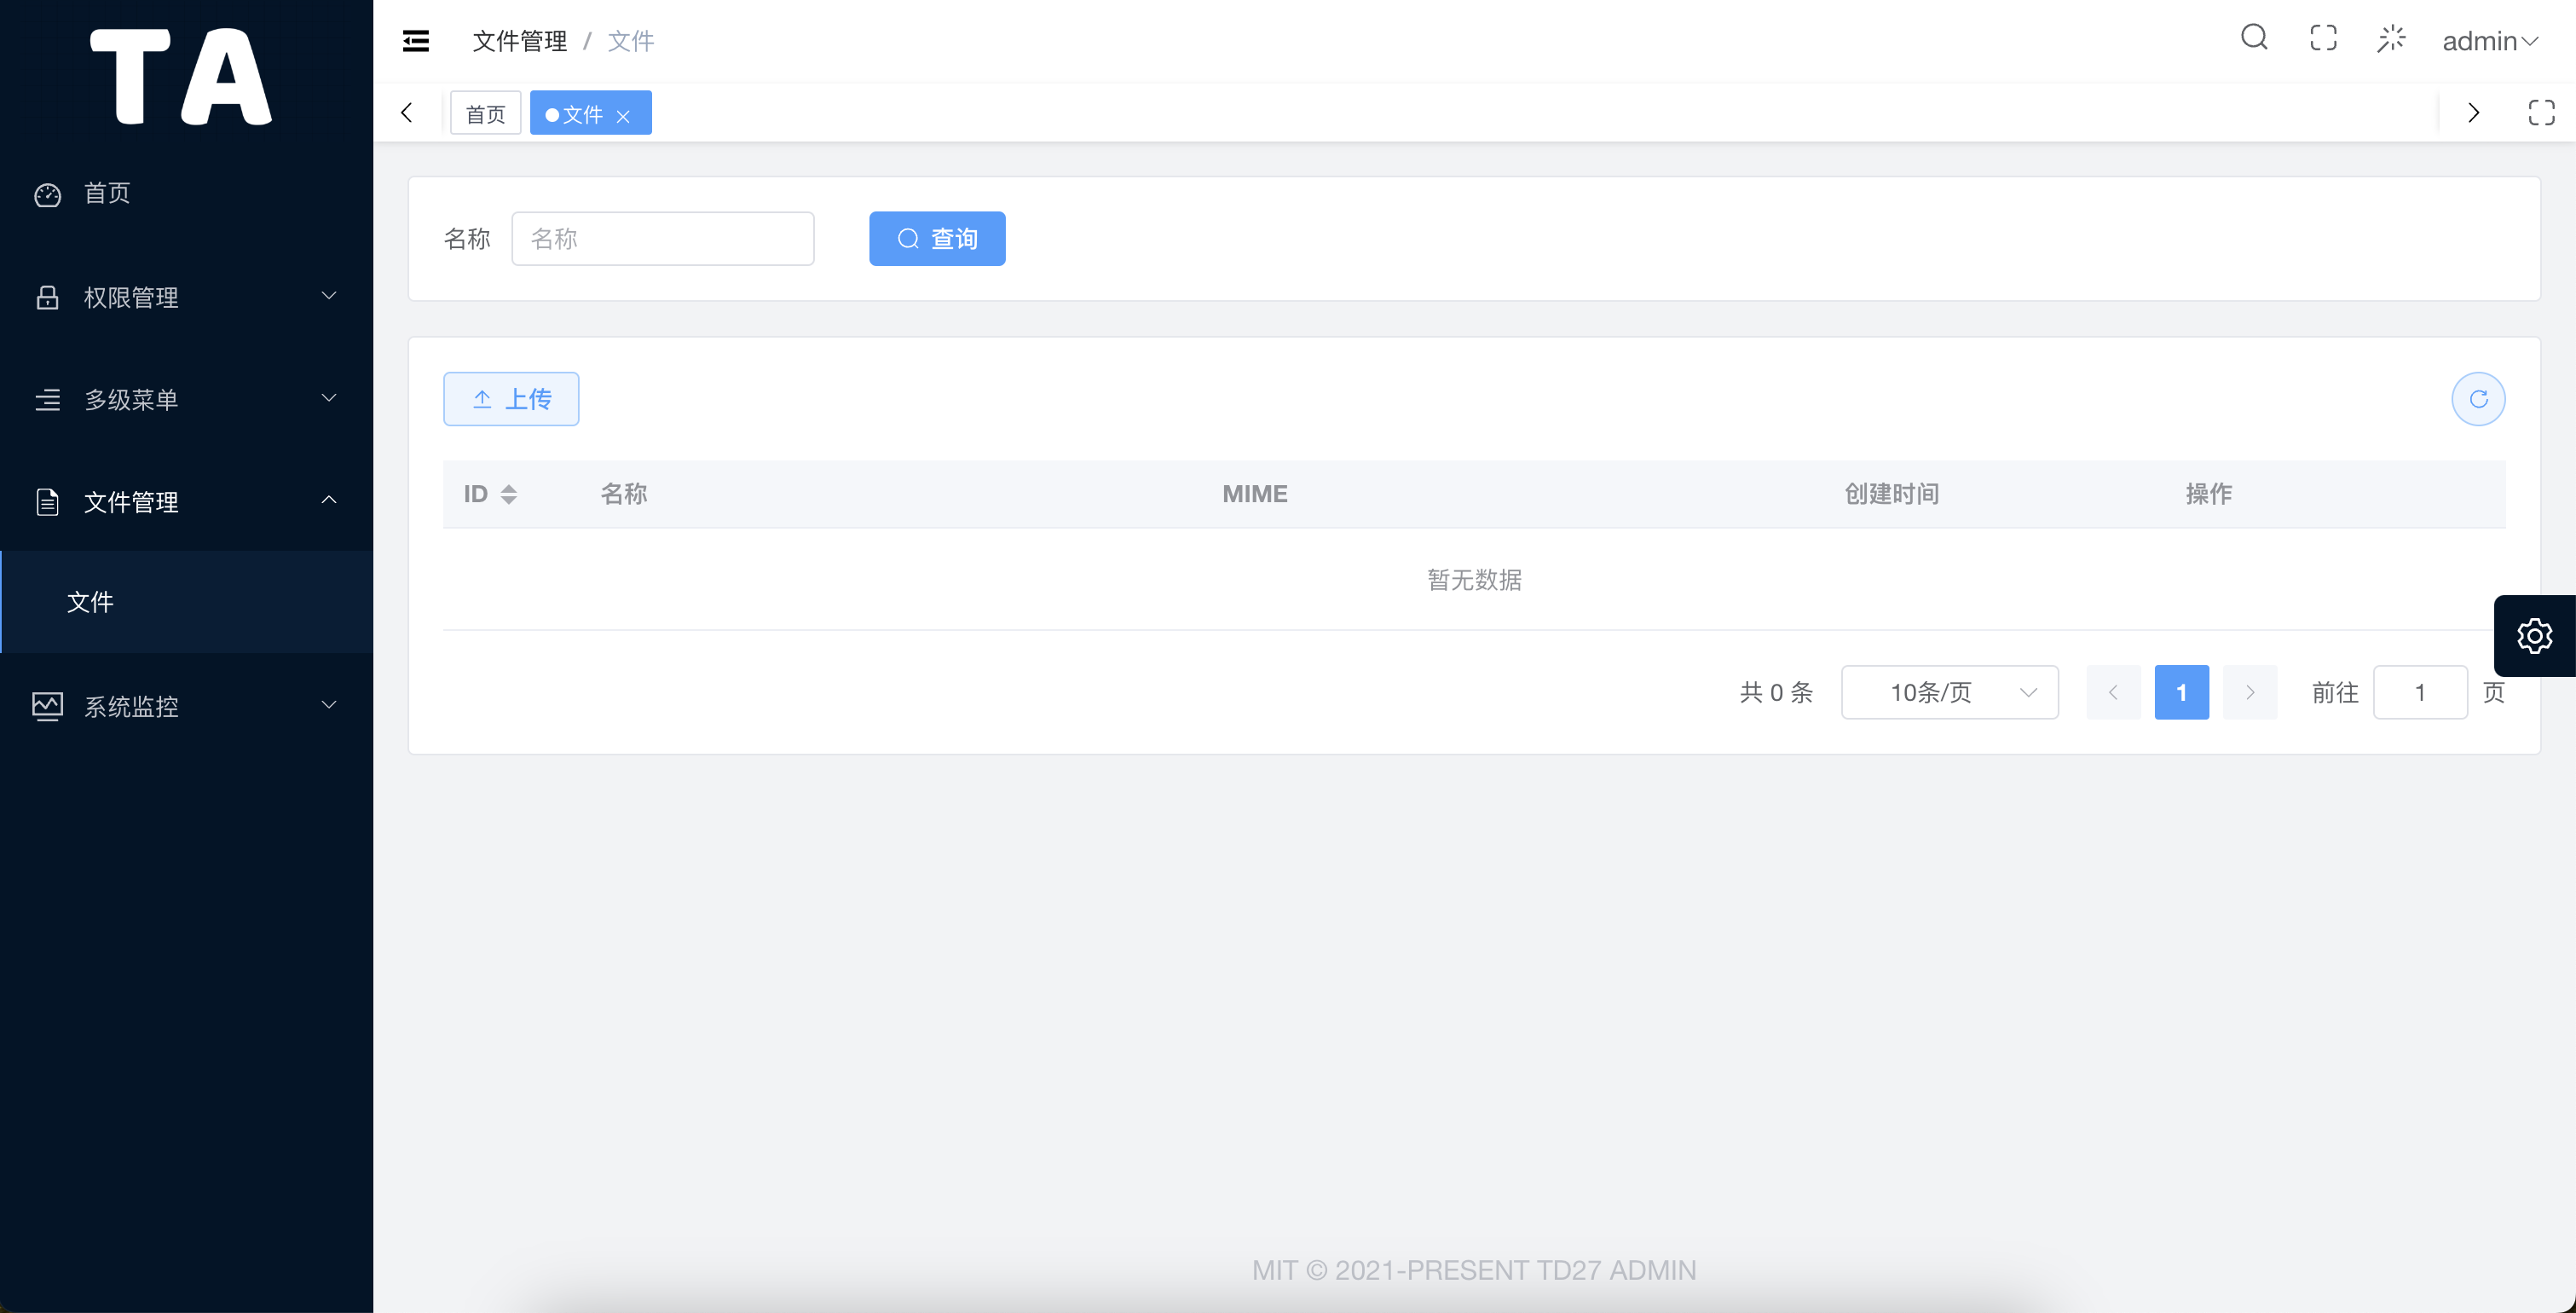The image size is (2576, 1313).
Task: Collapse sidebar with hamburger icon
Action: point(416,41)
